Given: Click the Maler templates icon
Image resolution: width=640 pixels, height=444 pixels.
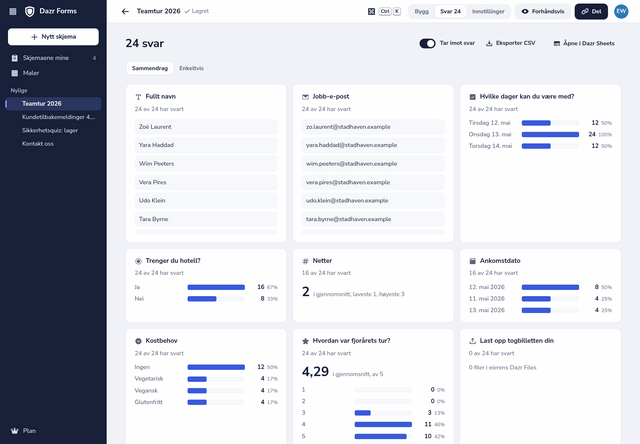Looking at the screenshot, I should click(15, 73).
